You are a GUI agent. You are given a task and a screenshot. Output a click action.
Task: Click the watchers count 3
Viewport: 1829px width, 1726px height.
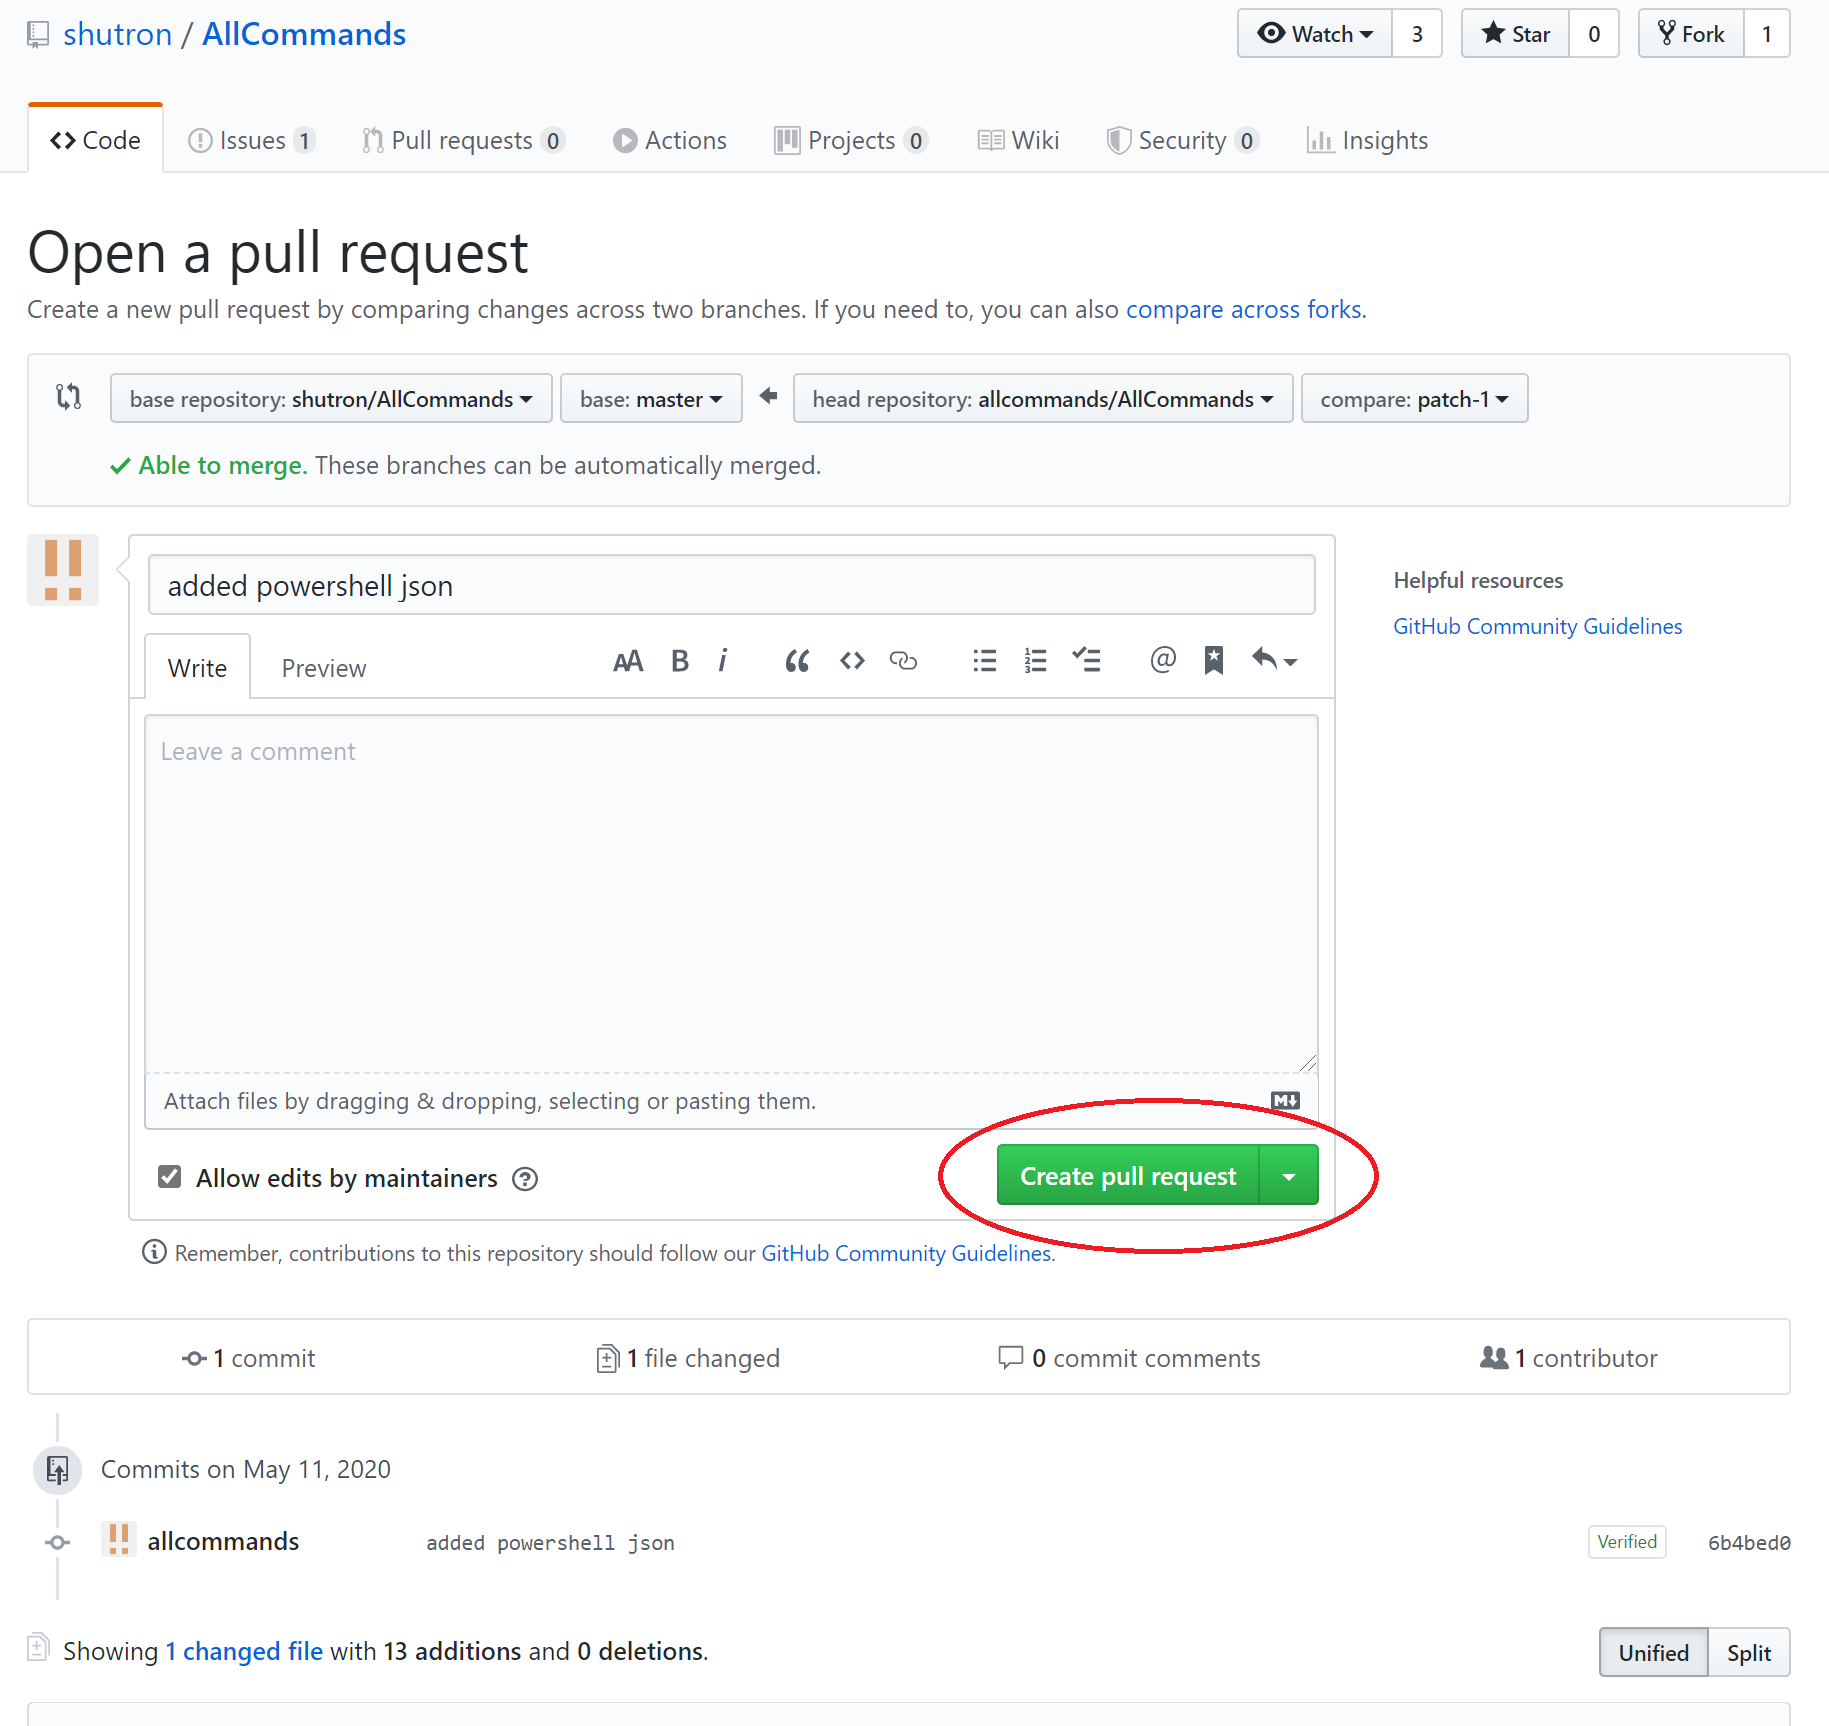pos(1417,34)
